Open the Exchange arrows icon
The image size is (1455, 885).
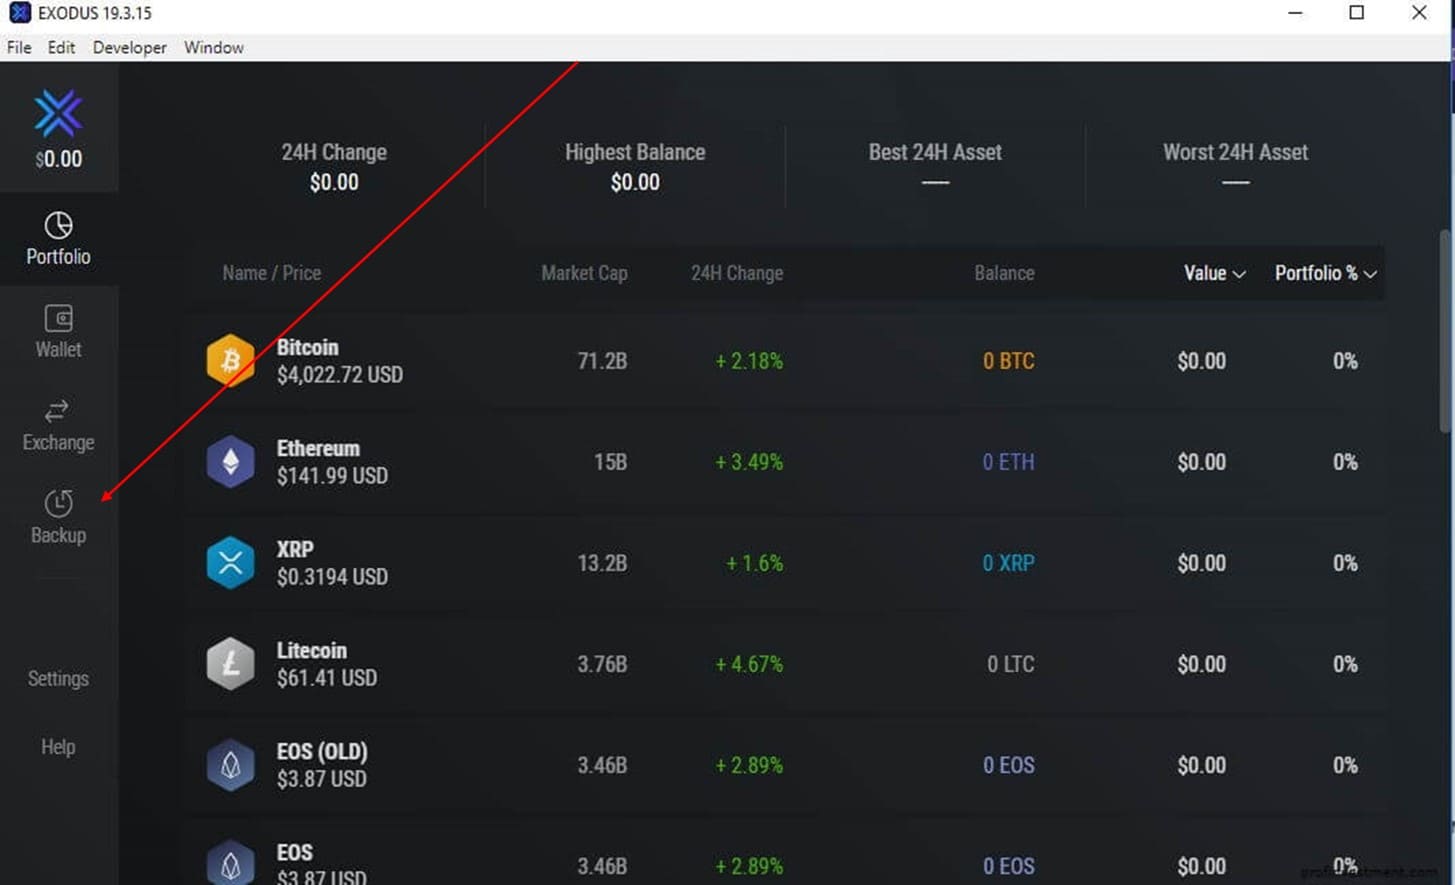tap(57, 411)
